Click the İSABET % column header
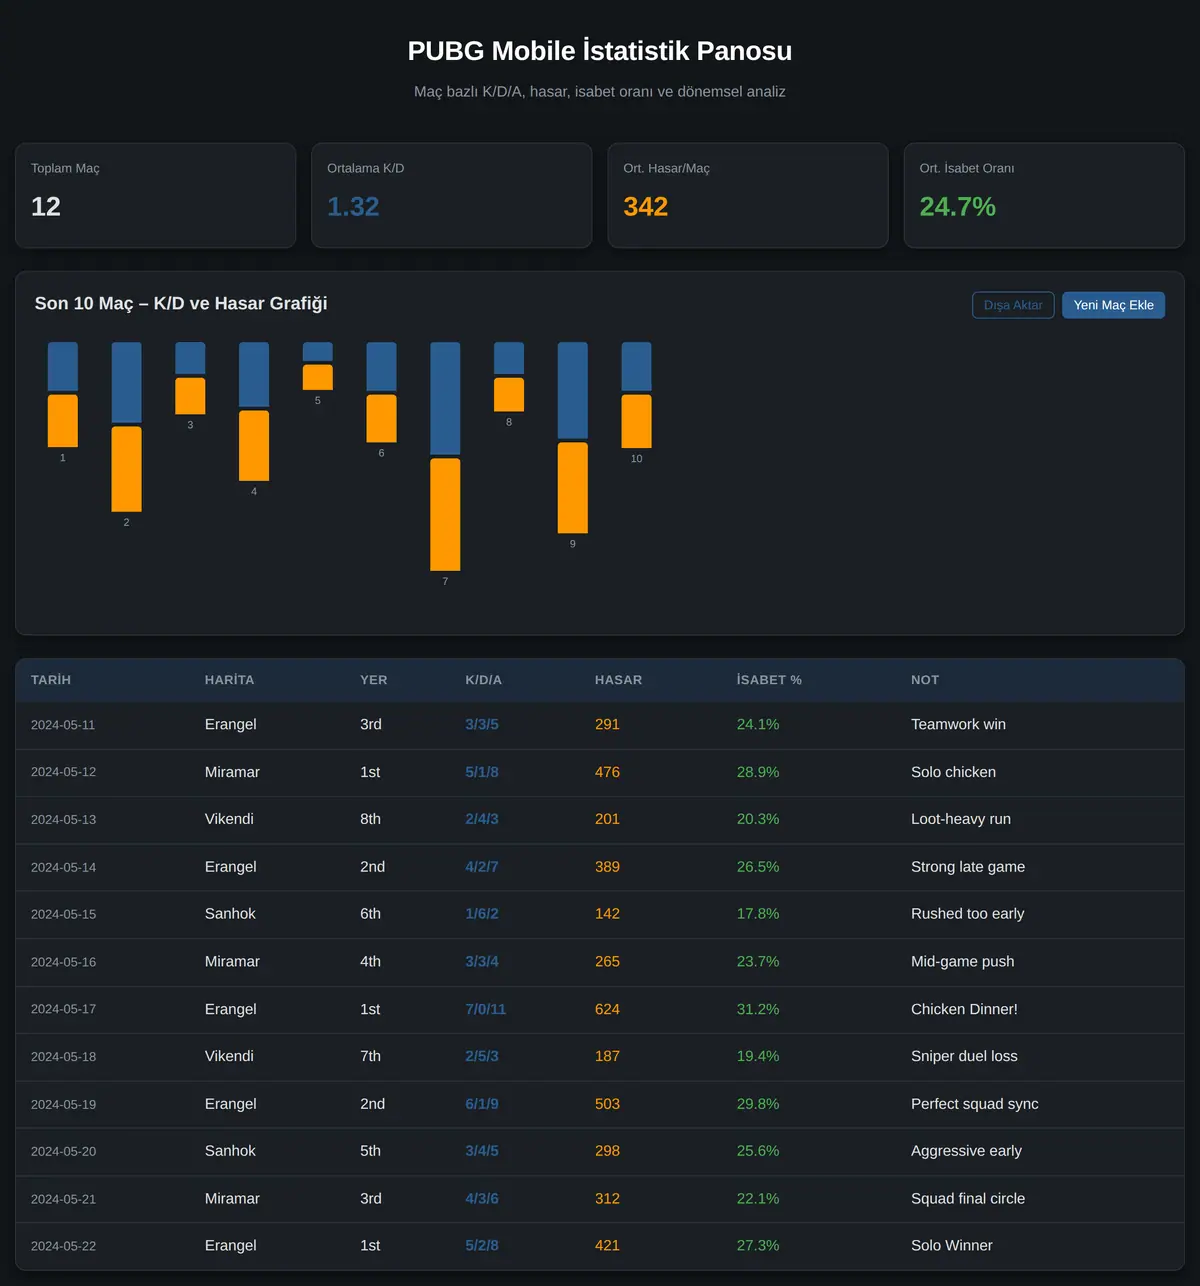Screen dimensions: 1200x1286 [x=769, y=680]
